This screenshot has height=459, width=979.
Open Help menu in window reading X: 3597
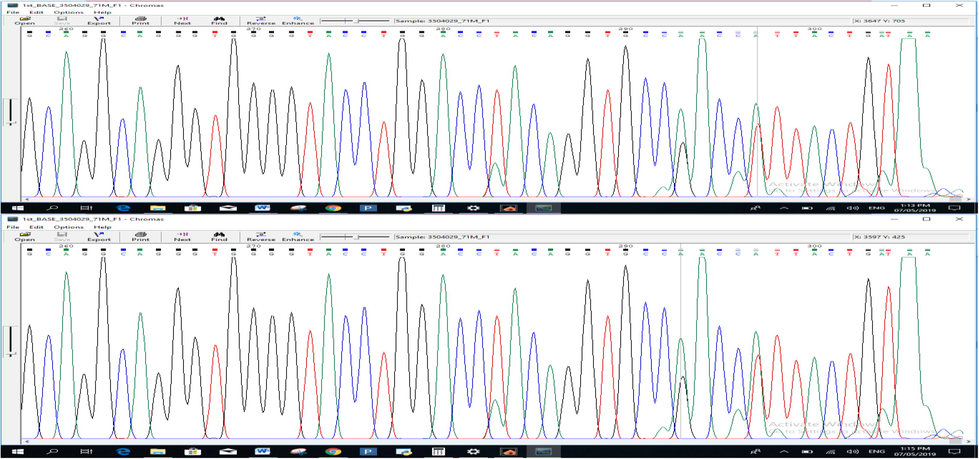point(102,227)
